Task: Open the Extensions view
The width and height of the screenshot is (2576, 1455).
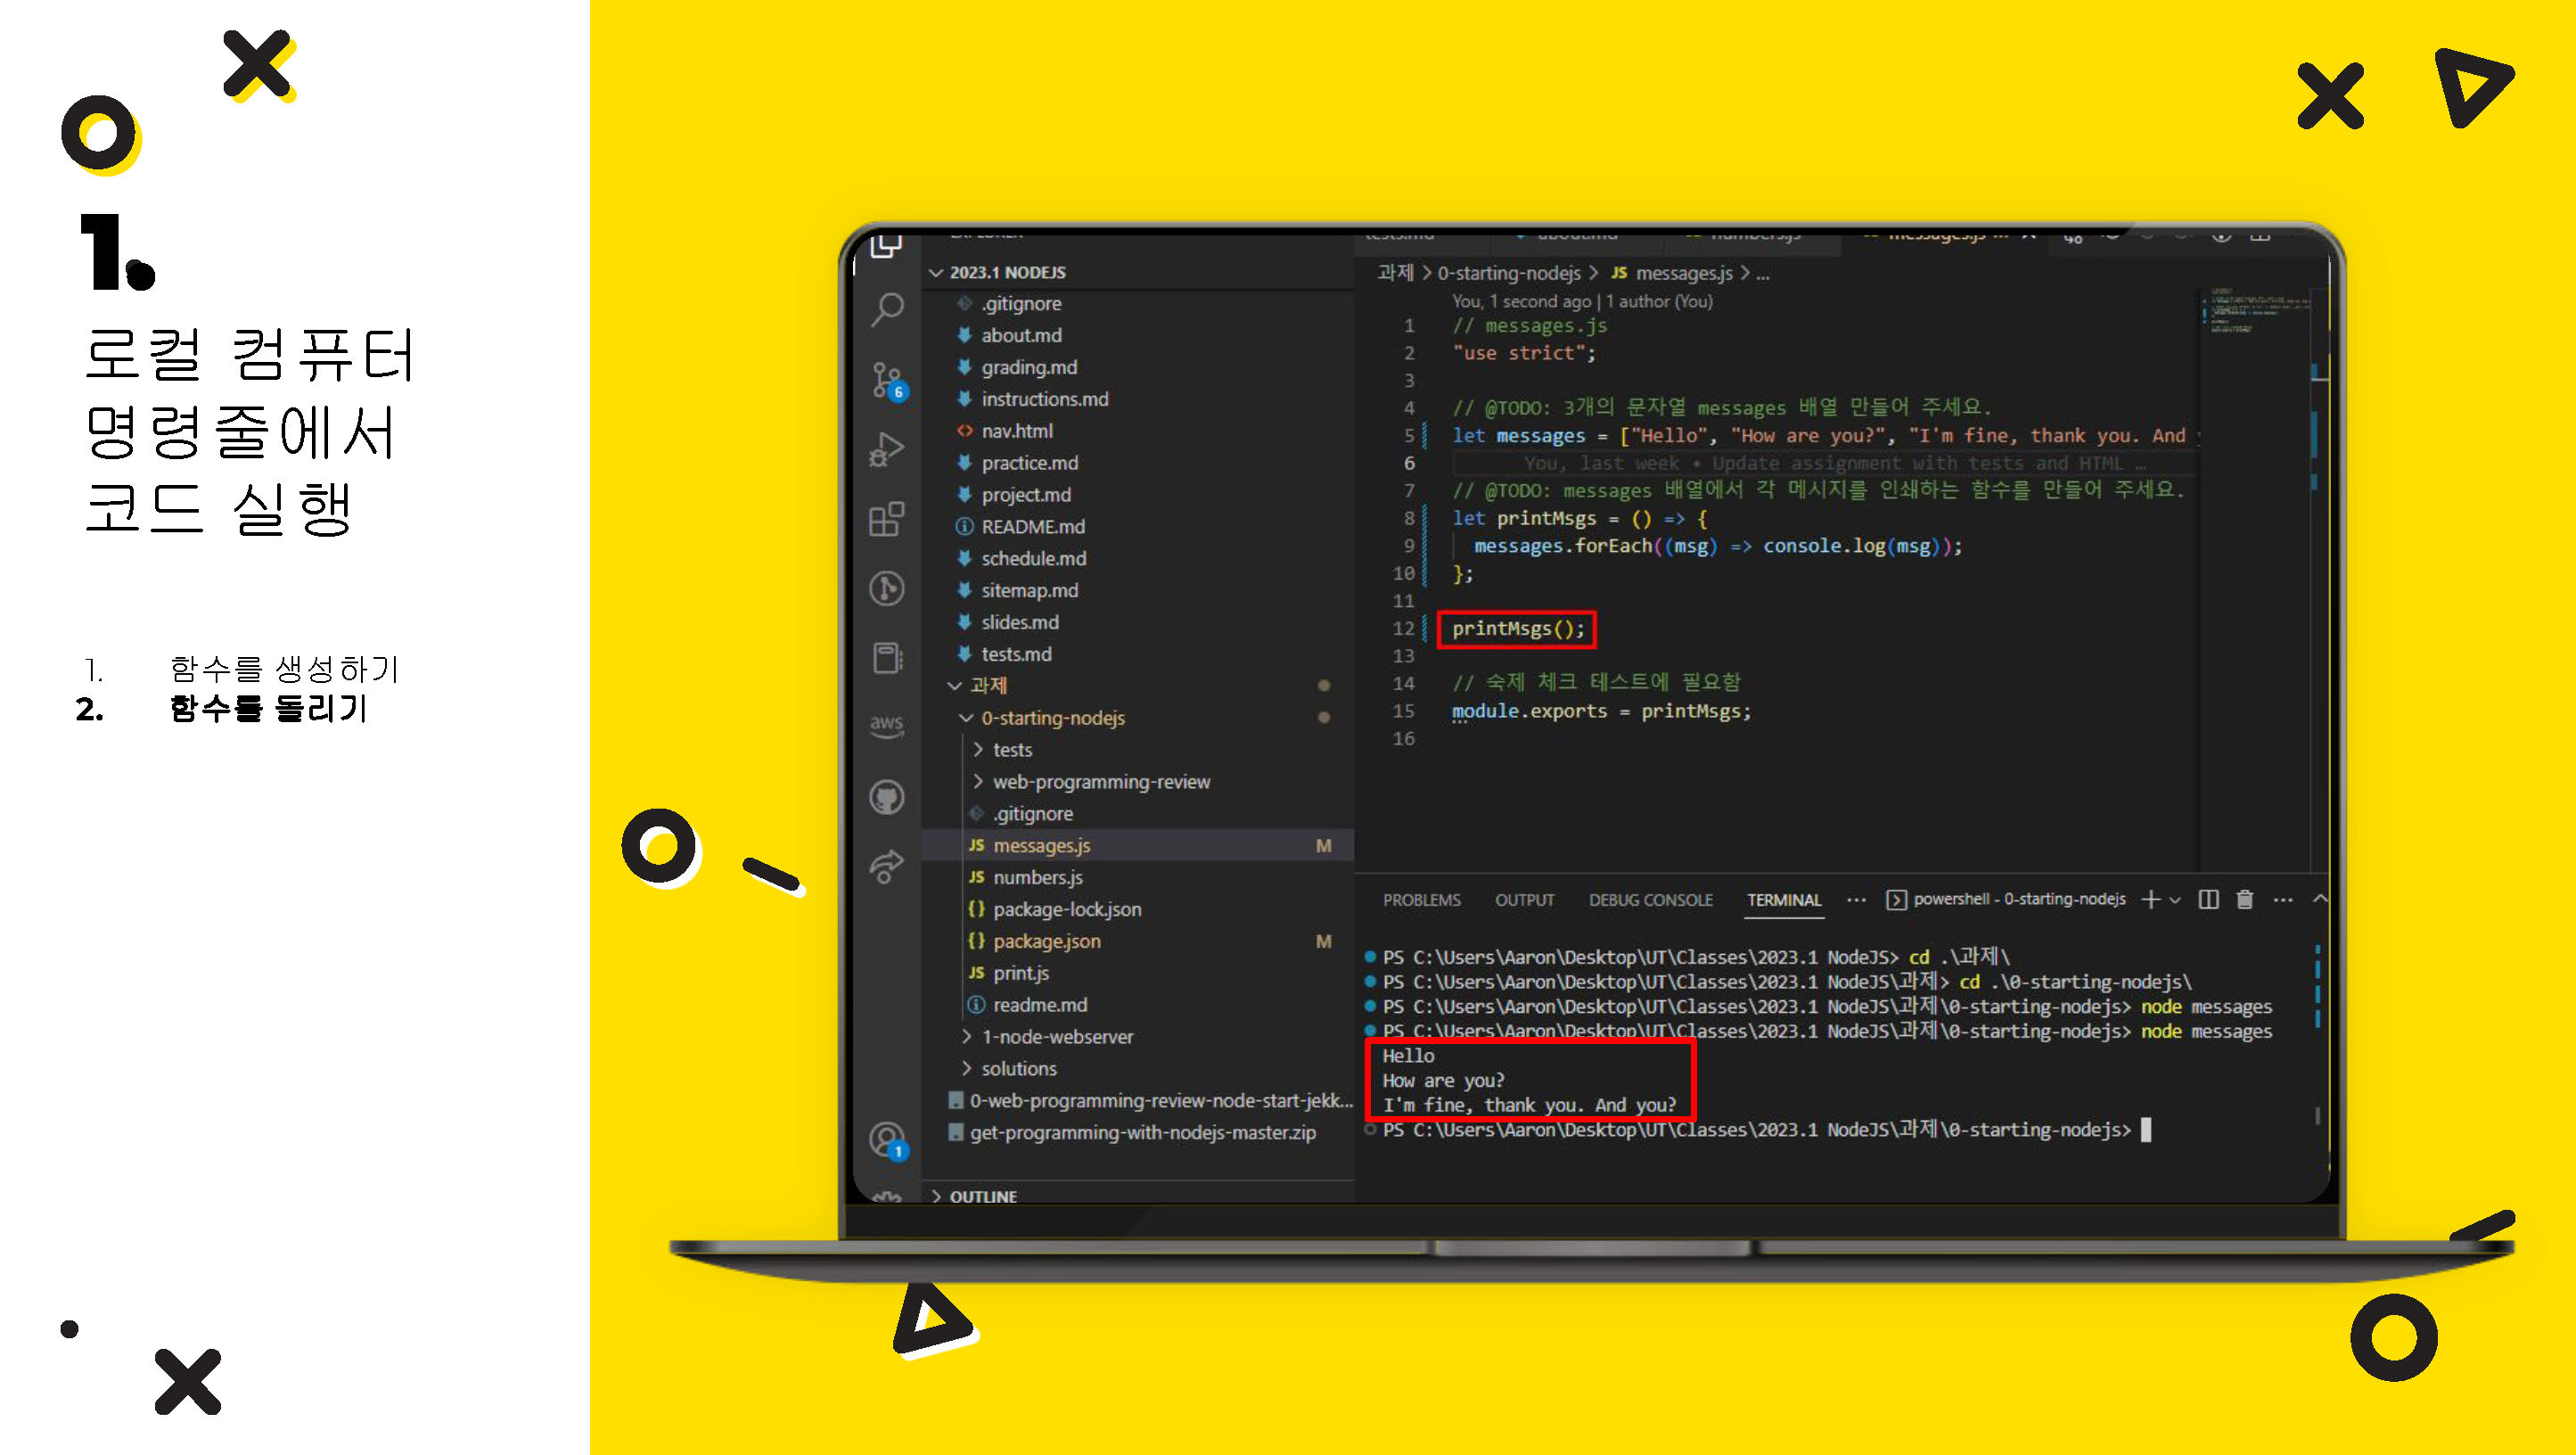Action: click(x=887, y=519)
